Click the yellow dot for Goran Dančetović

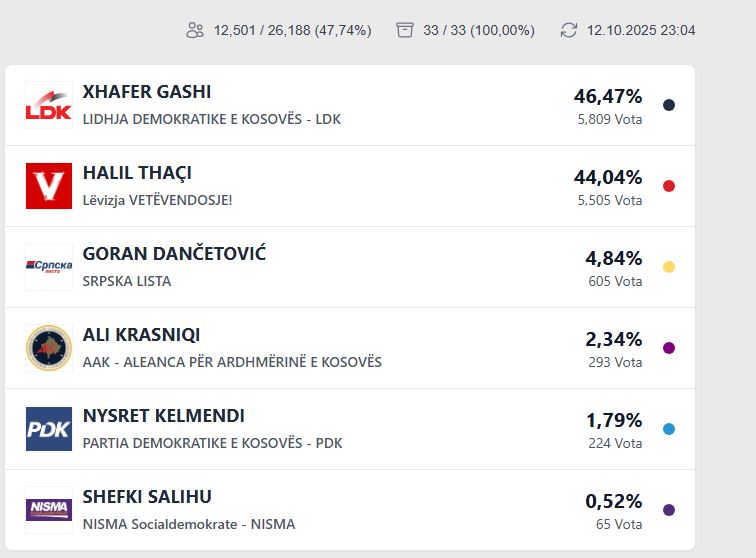coord(669,267)
